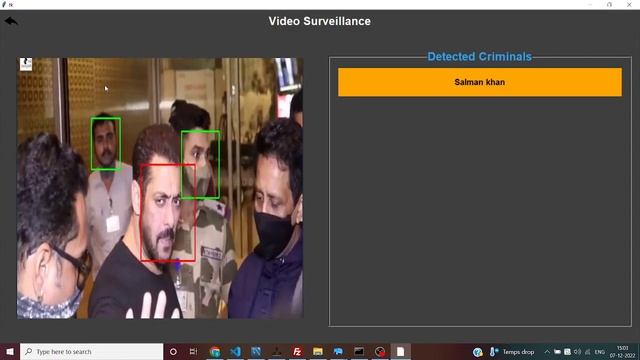Screen dimensions: 640x360
Task: Restore down the tk window
Action: (x=609, y=4)
